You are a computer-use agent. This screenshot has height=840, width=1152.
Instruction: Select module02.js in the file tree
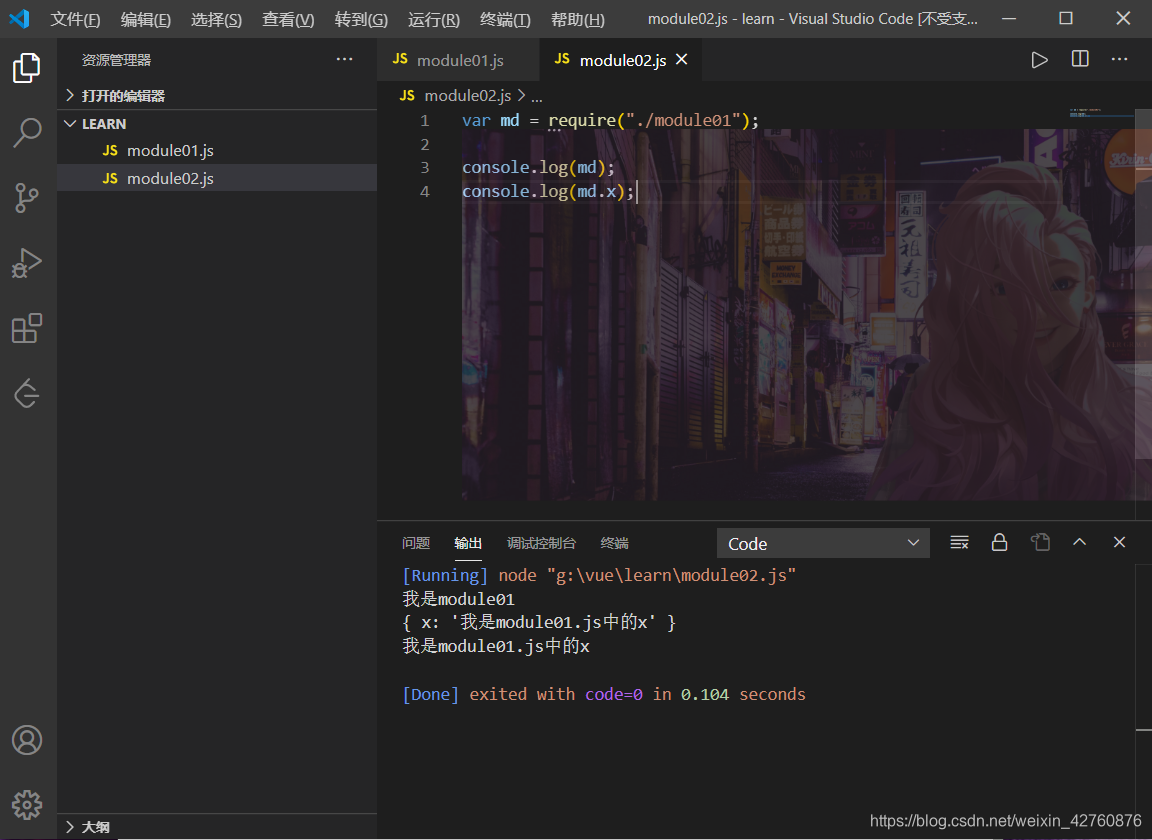217,179
